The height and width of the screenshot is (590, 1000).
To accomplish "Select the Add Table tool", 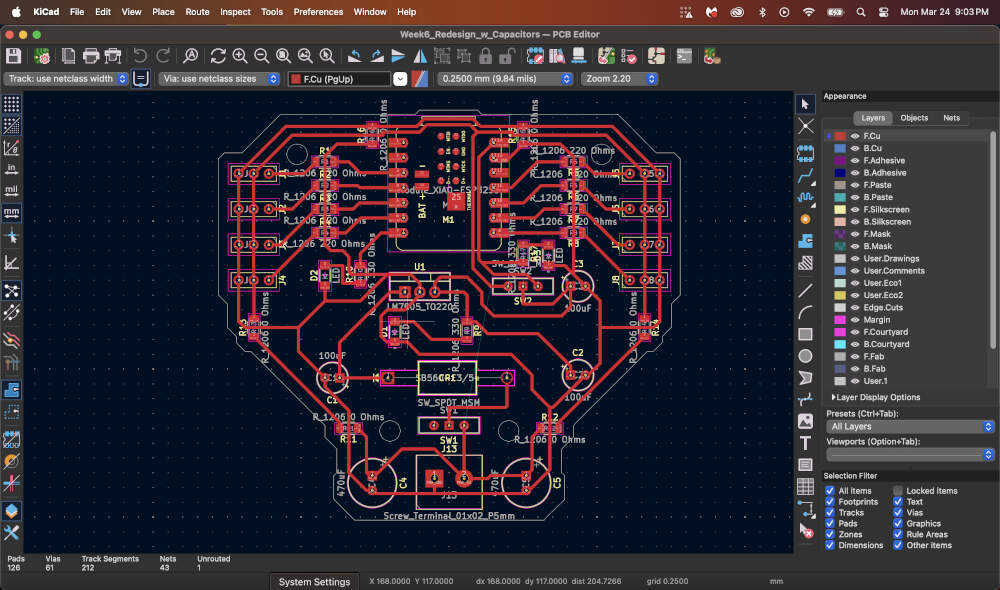I will pos(805,487).
